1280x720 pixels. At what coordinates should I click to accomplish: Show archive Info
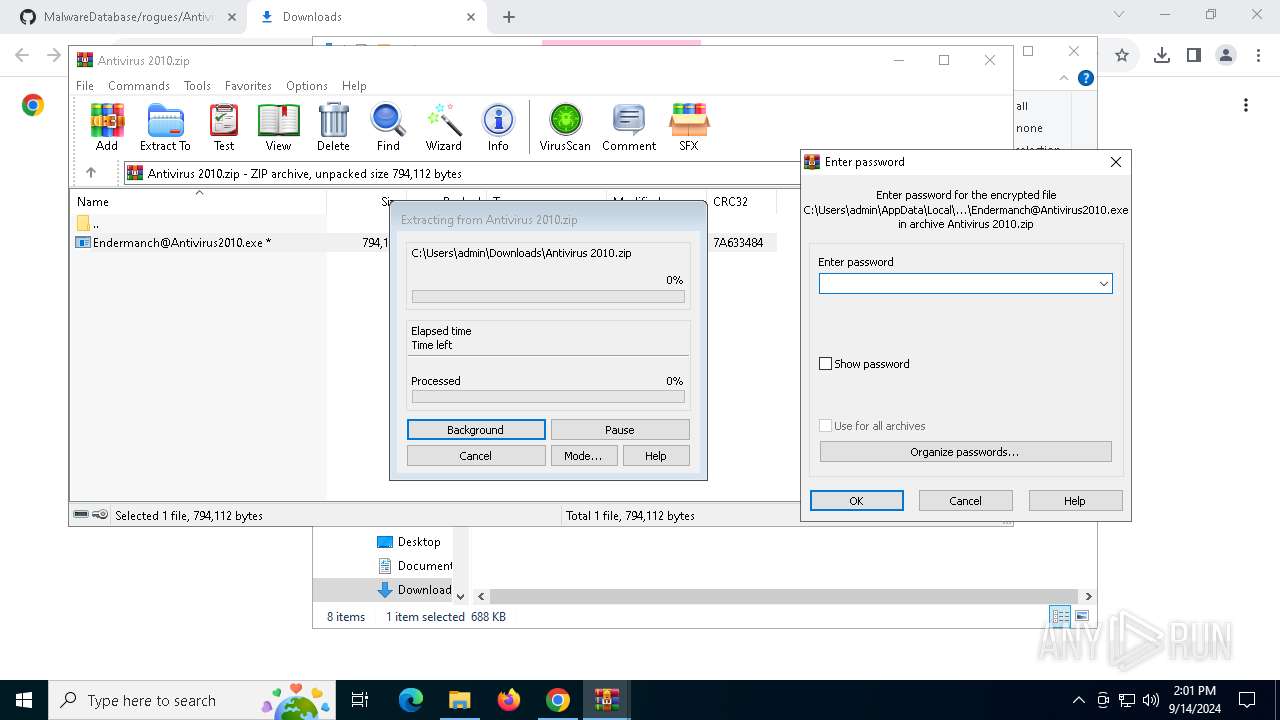point(498,127)
